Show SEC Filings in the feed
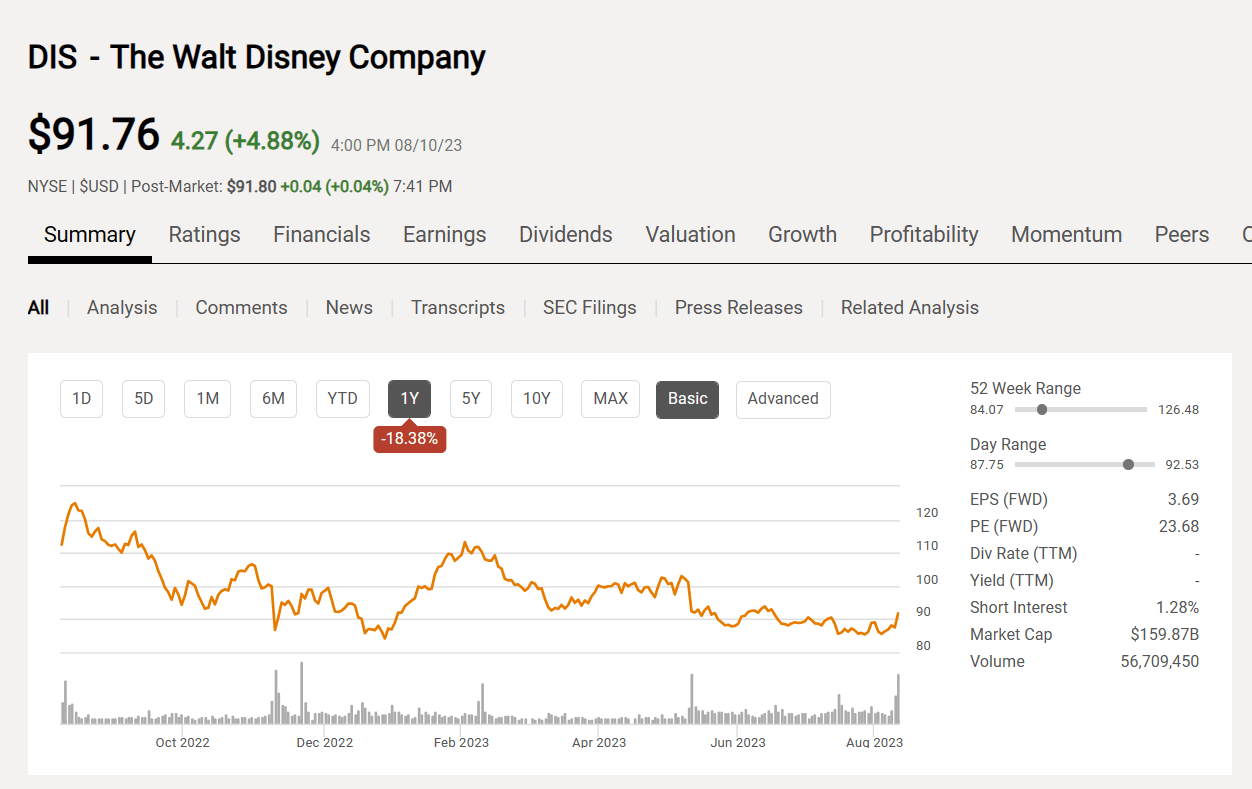1252x789 pixels. click(589, 308)
